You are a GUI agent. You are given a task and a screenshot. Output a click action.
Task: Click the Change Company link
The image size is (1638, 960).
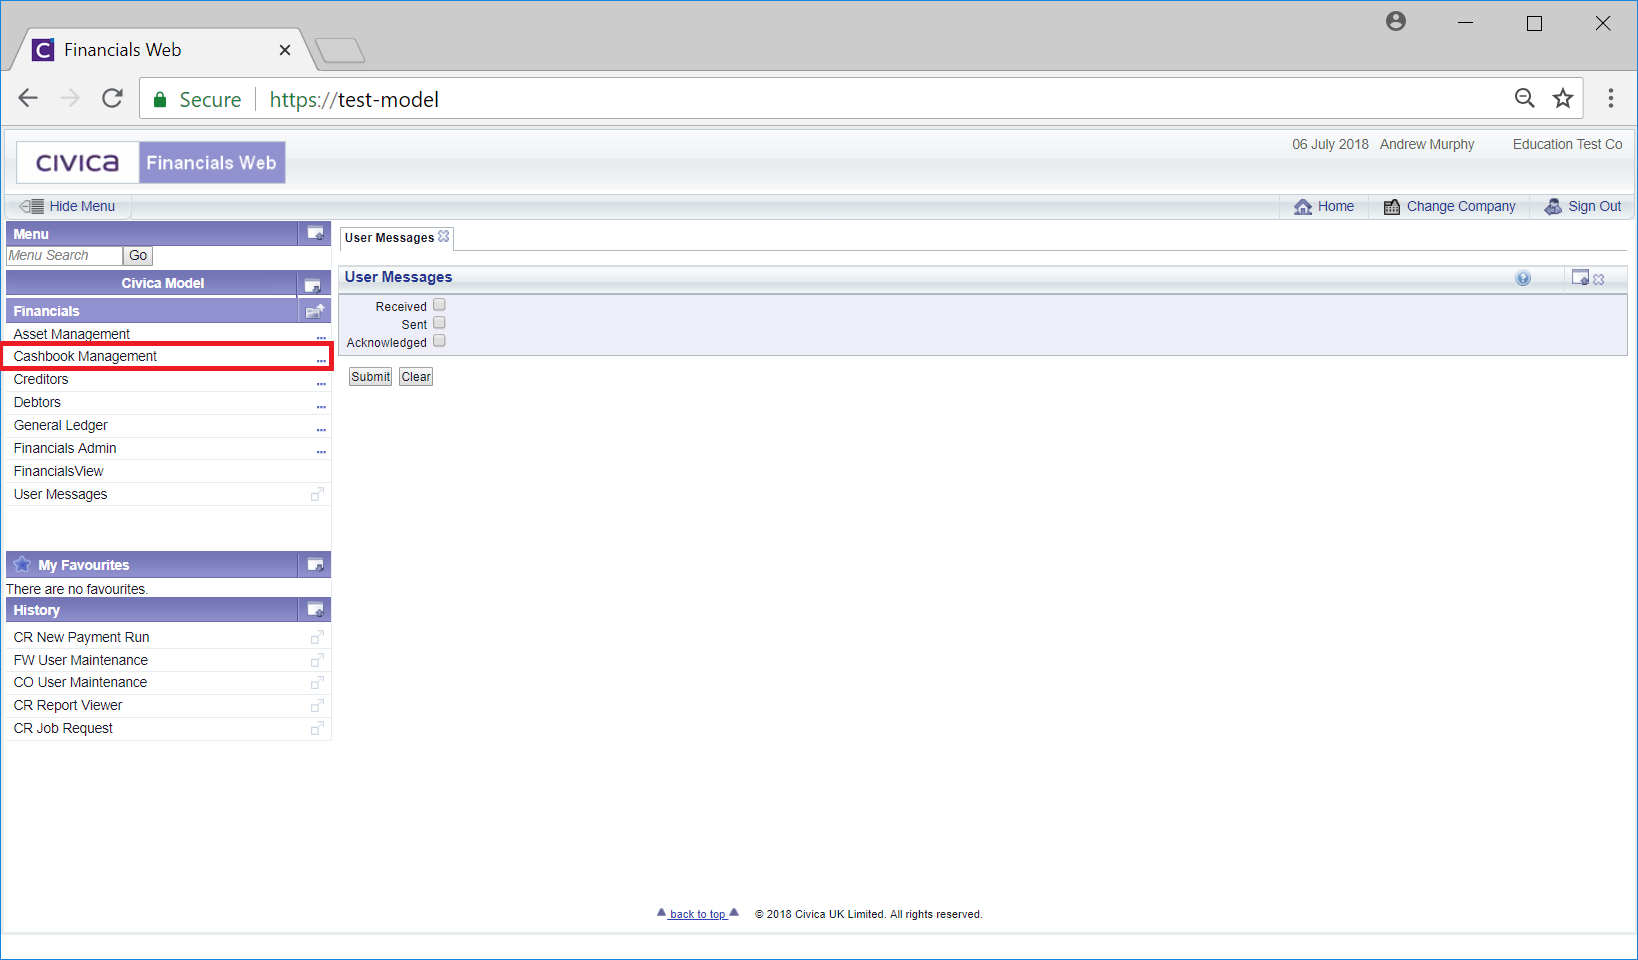(1461, 206)
